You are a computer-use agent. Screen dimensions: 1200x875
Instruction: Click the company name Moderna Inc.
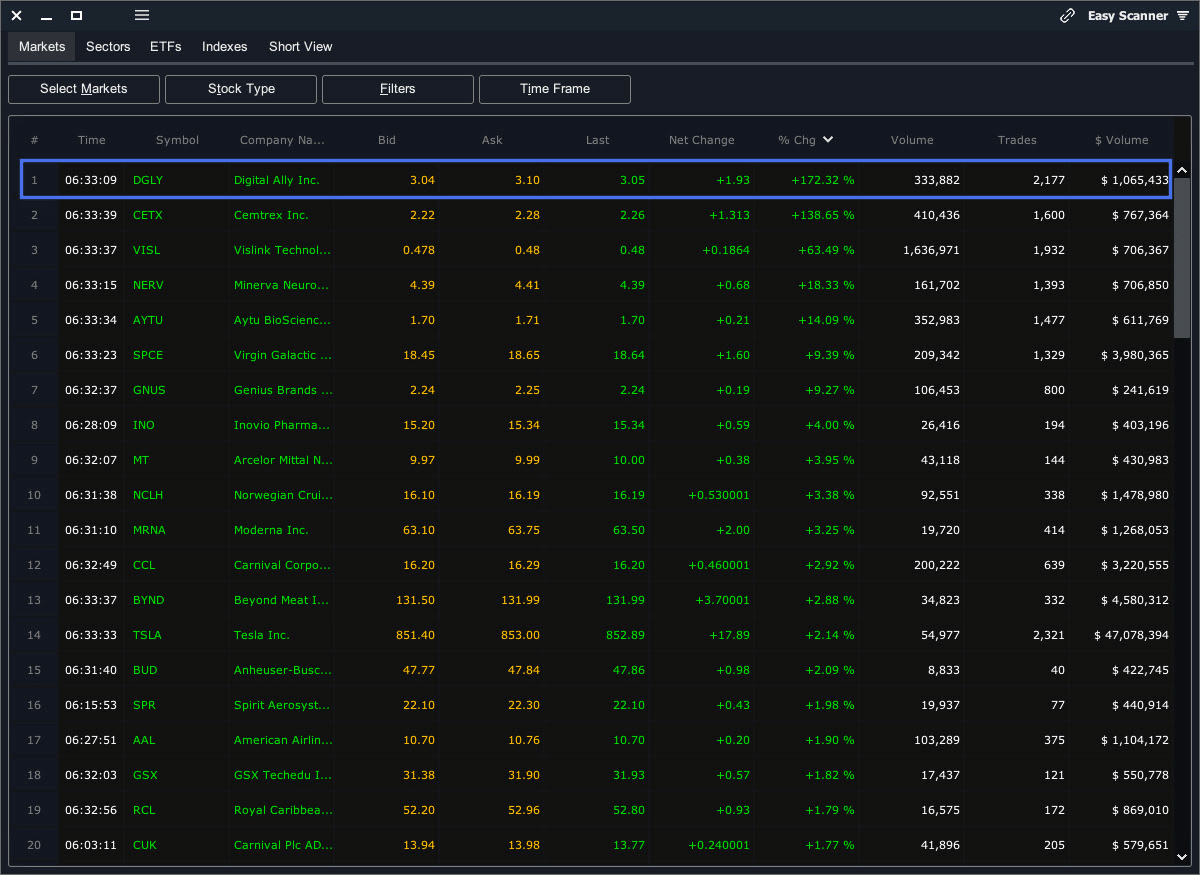click(271, 530)
